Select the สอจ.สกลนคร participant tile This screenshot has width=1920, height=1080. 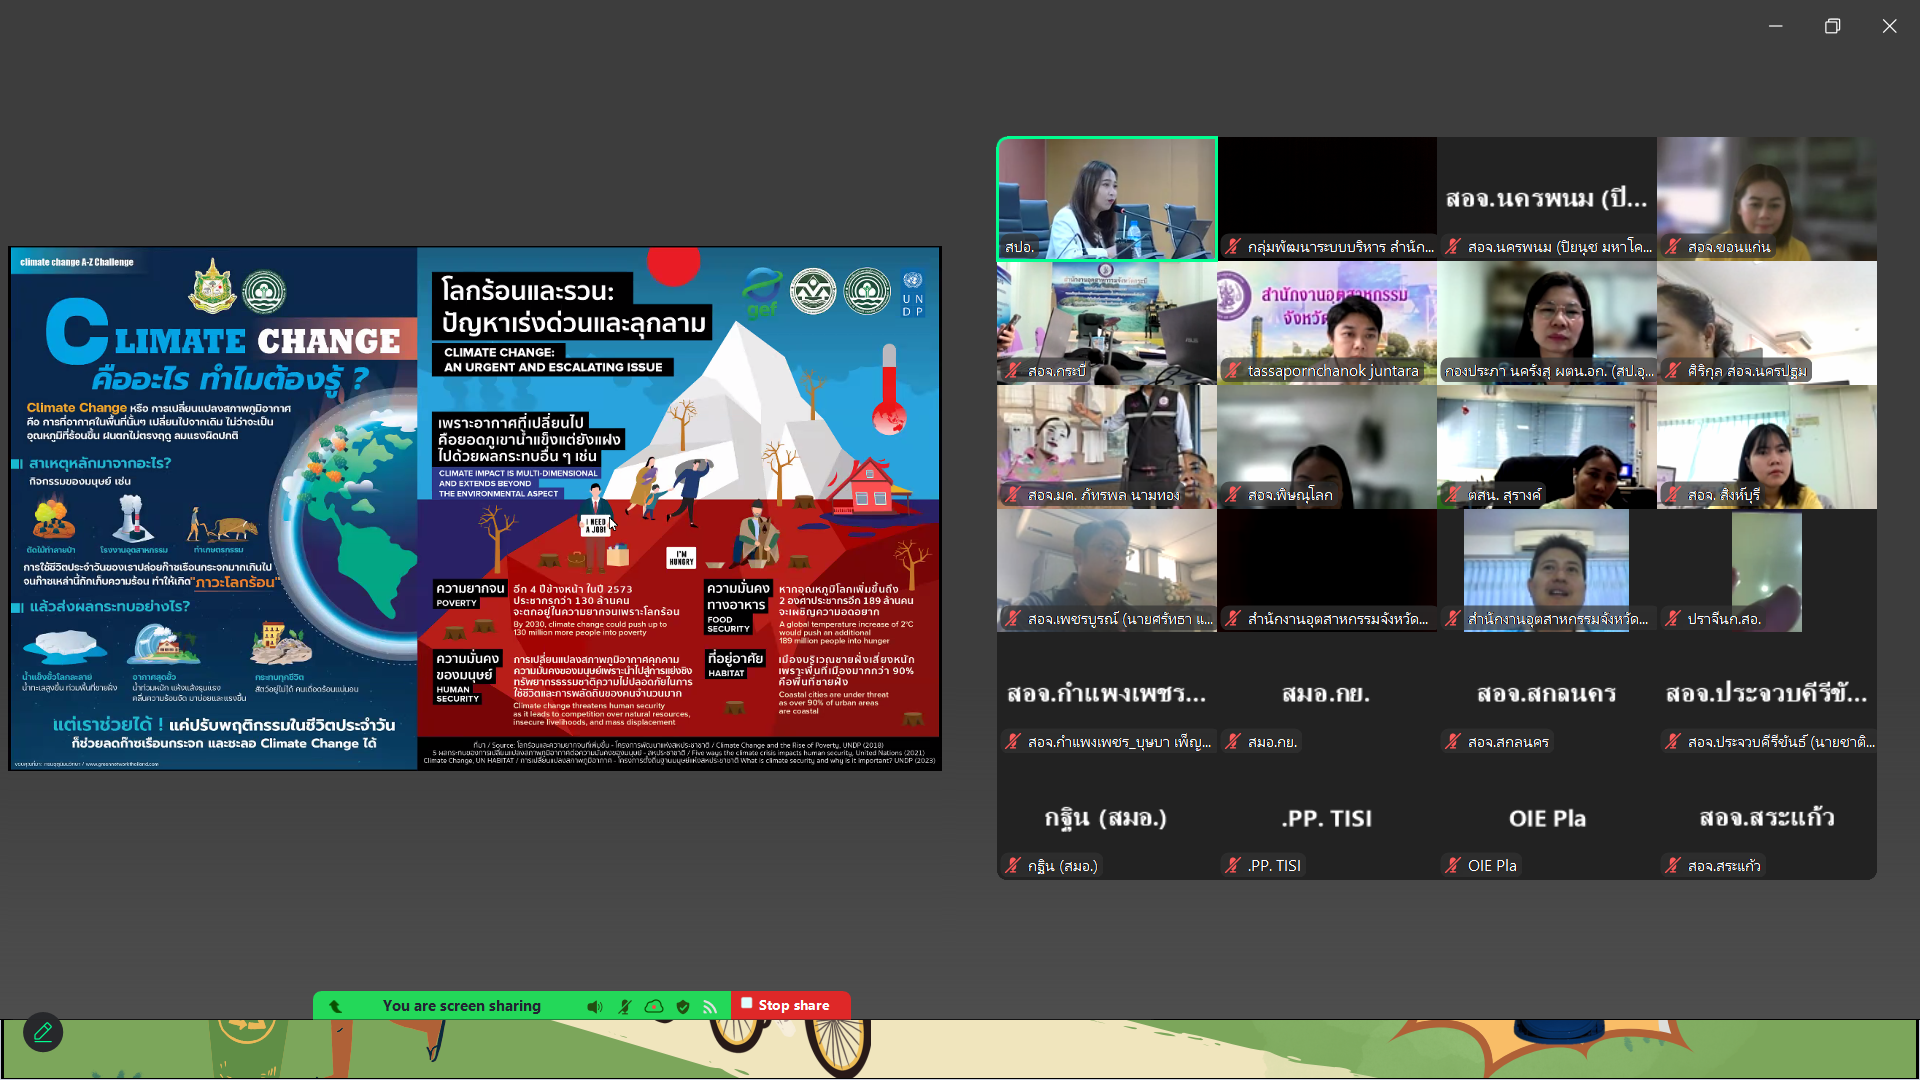point(1546,694)
